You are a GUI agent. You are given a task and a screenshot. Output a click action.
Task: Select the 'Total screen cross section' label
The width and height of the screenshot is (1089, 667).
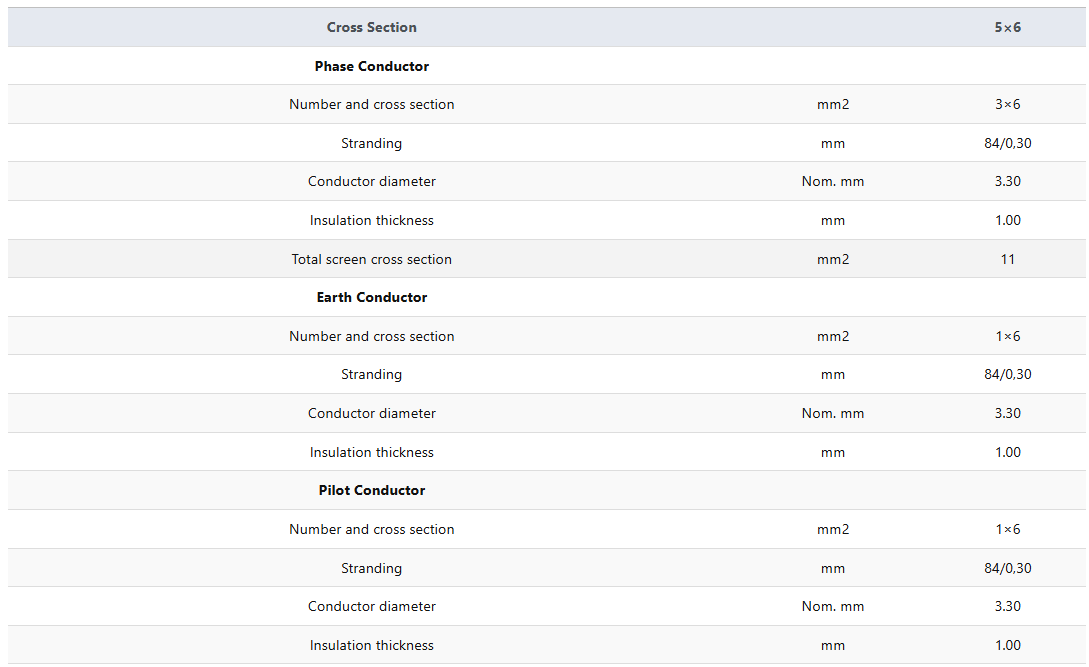tap(372, 259)
